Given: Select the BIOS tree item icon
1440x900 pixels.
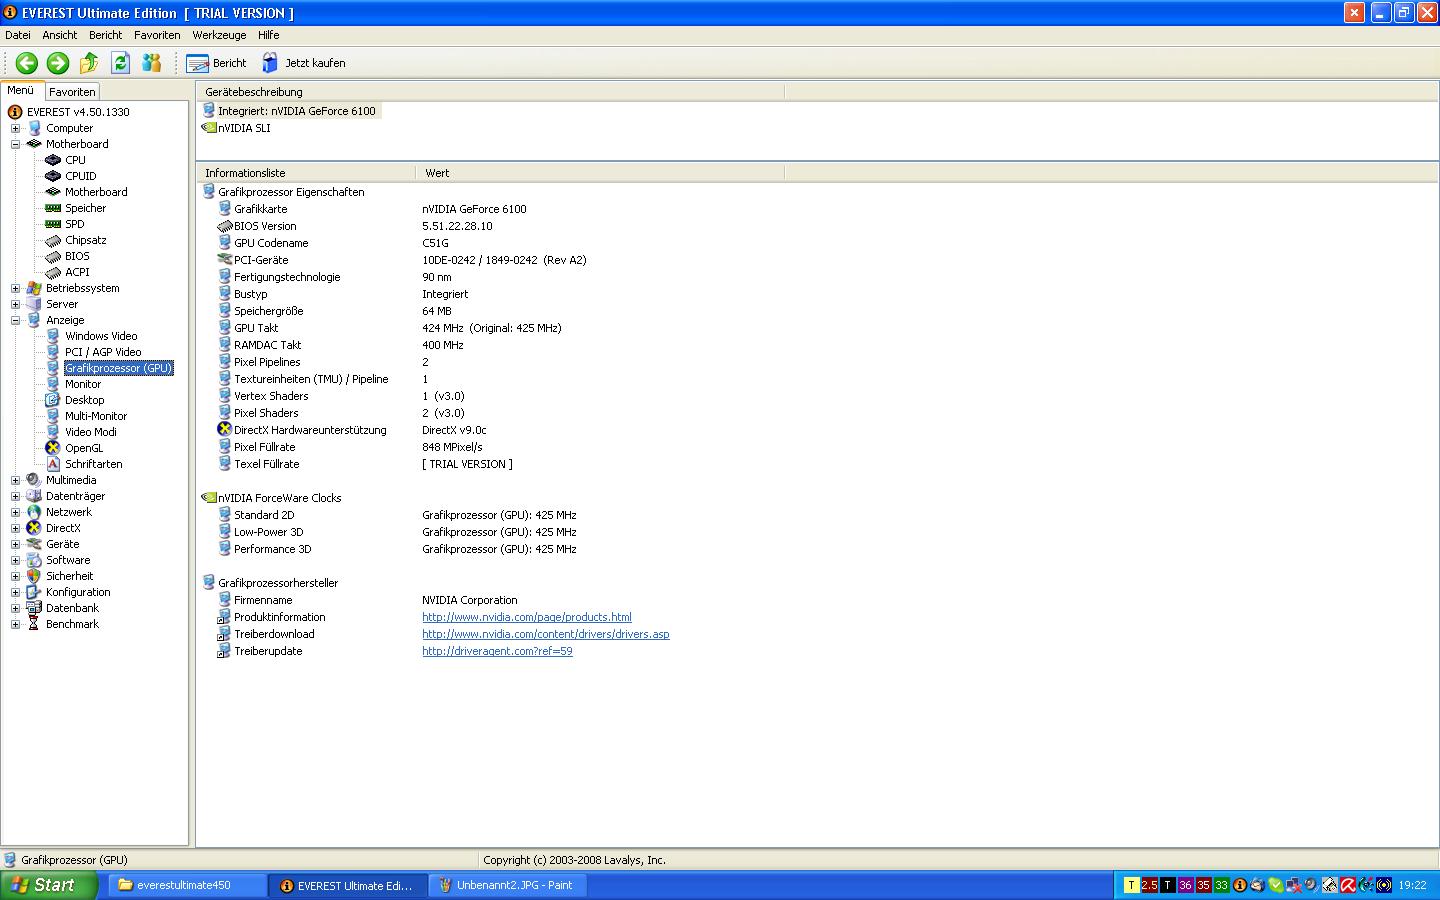Looking at the screenshot, I should (53, 256).
